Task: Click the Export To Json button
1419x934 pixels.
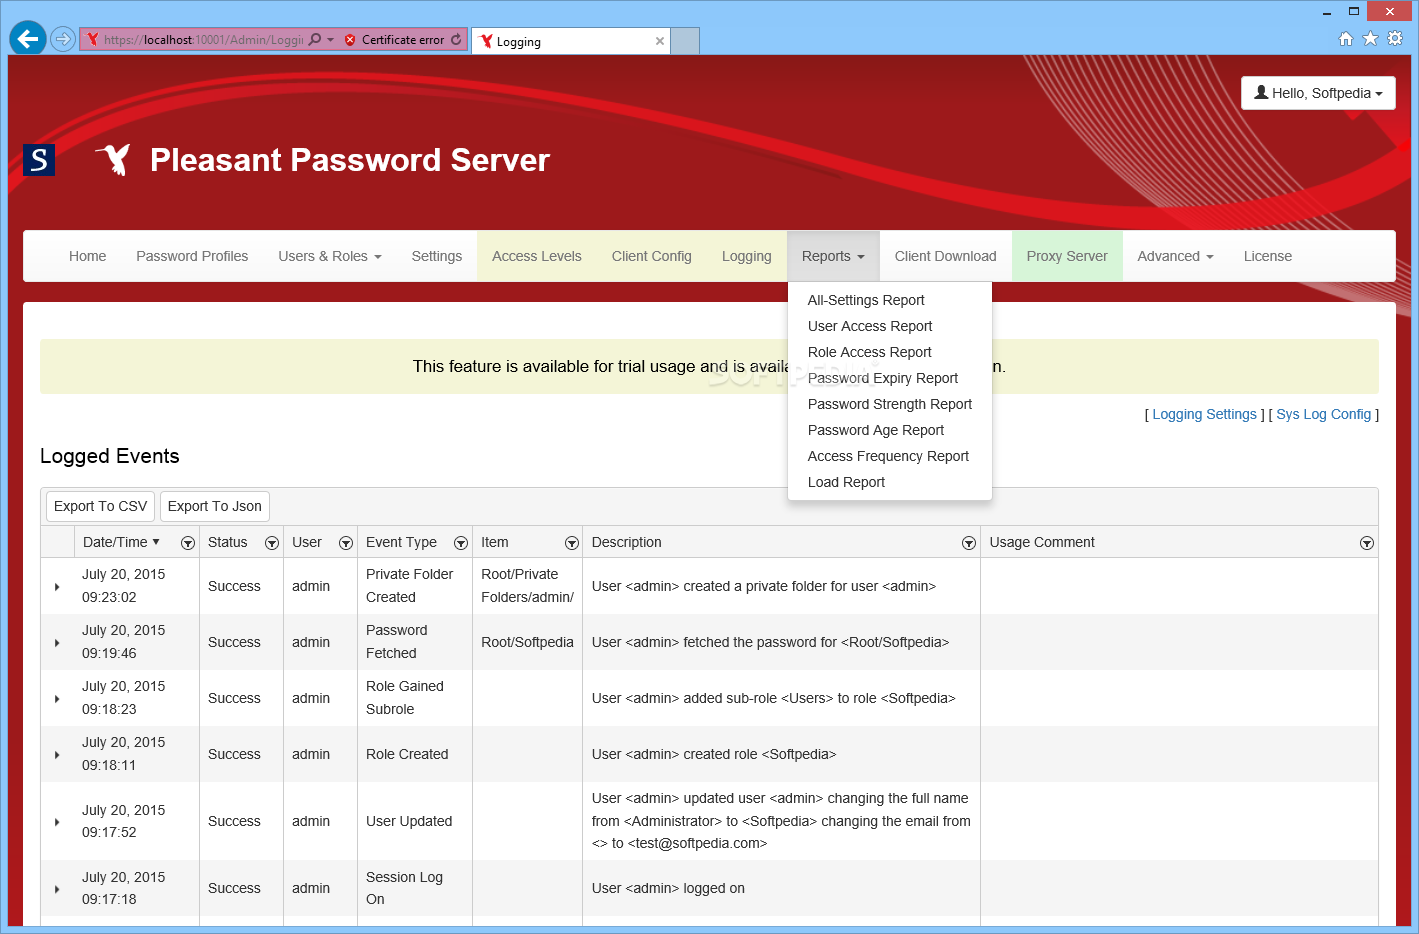Action: [x=215, y=506]
